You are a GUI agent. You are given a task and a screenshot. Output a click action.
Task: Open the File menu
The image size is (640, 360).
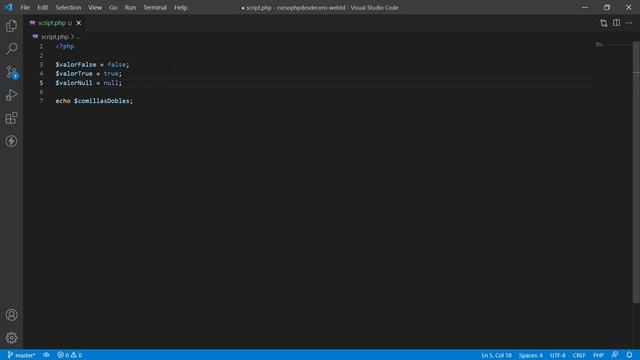(x=25, y=7)
